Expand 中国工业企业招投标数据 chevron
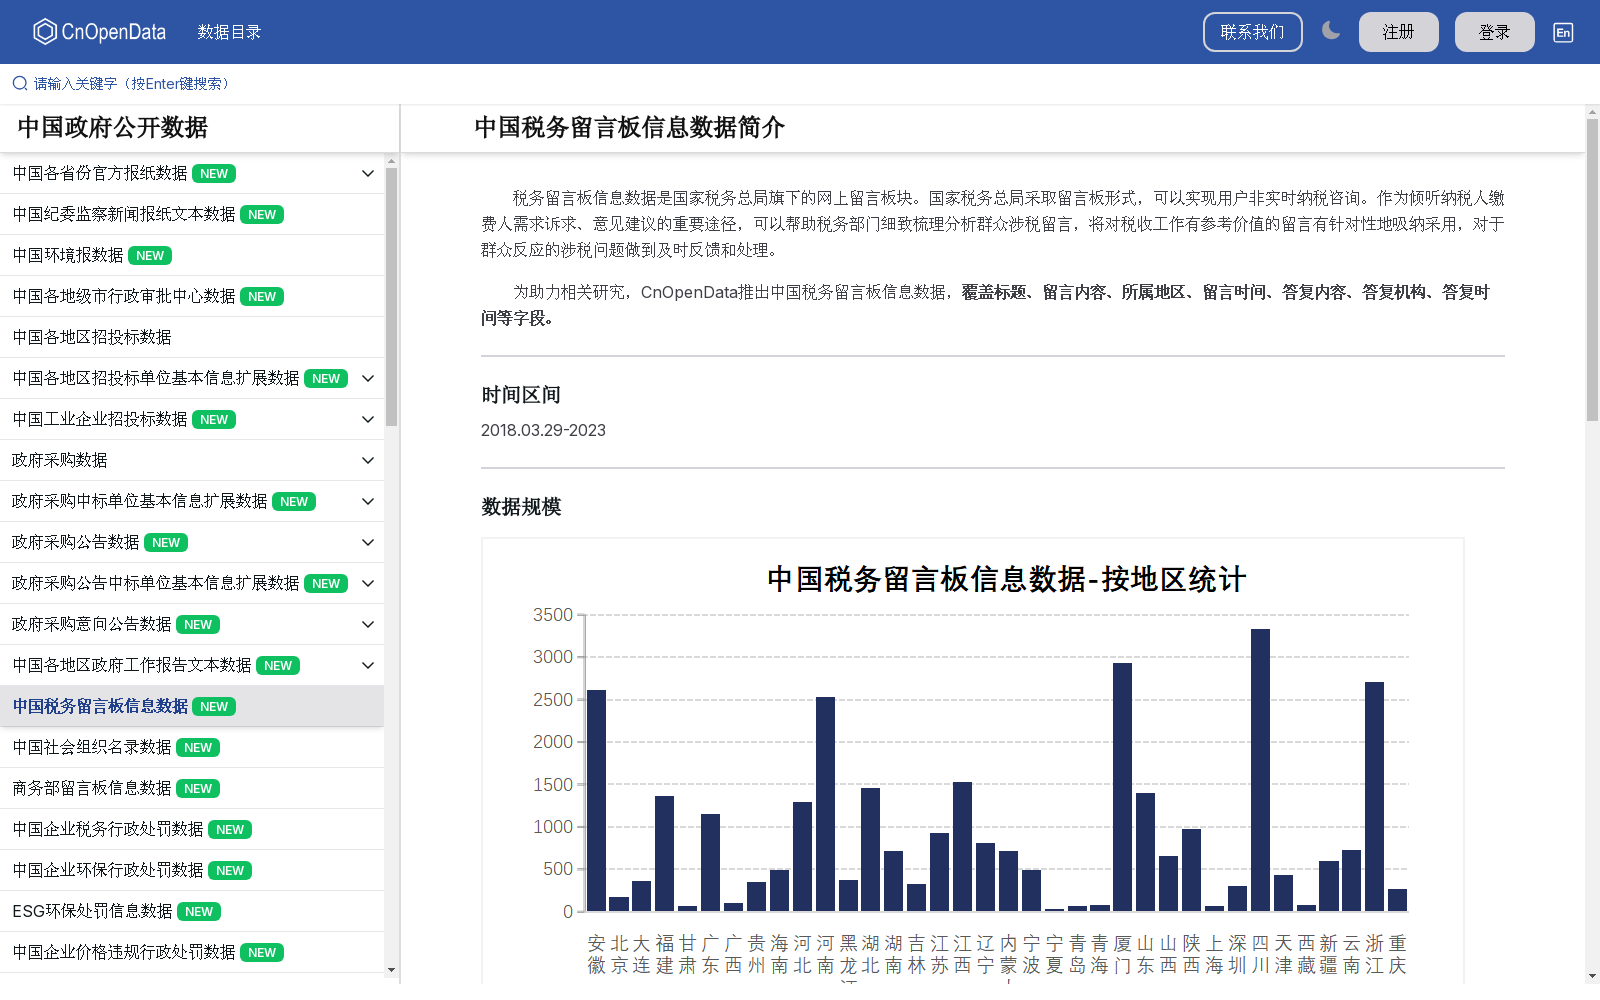This screenshot has height=1000, width=1600. (x=368, y=420)
